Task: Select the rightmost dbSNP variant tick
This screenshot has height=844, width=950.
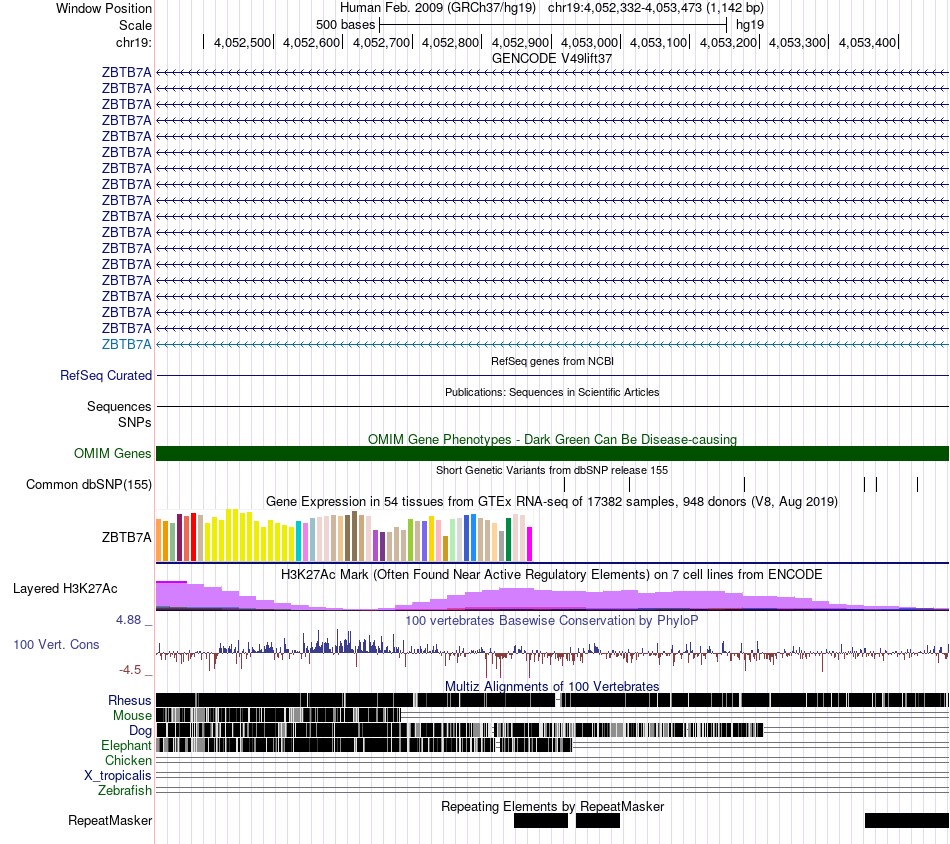Action: [917, 484]
